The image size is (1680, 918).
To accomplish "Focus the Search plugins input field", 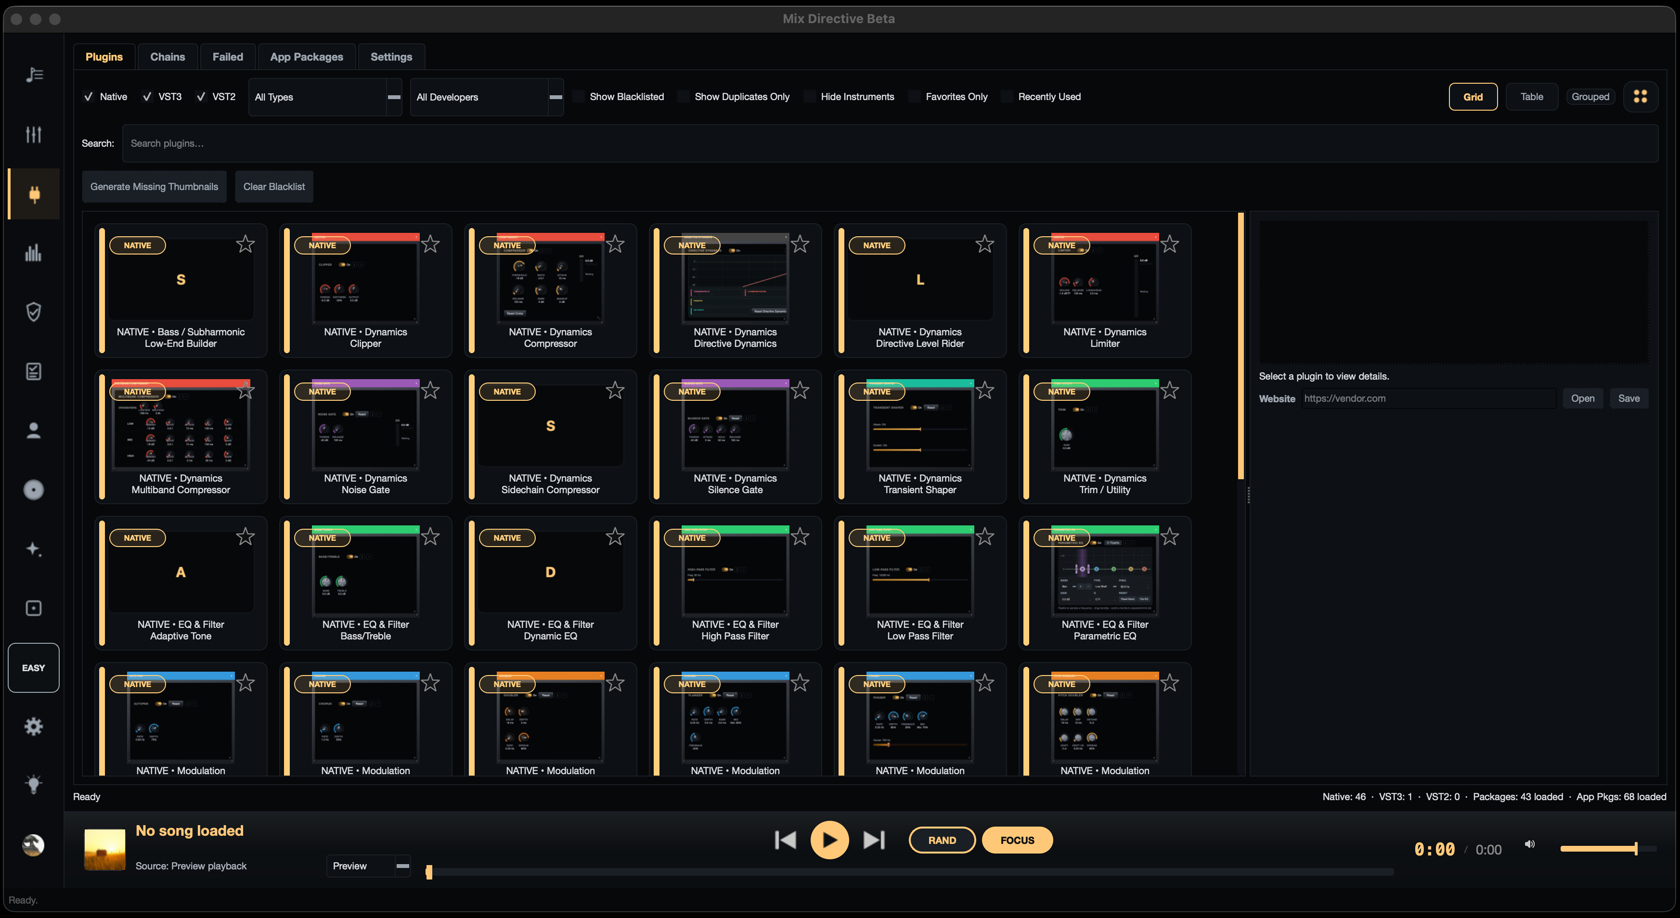I will pyautogui.click(x=889, y=143).
